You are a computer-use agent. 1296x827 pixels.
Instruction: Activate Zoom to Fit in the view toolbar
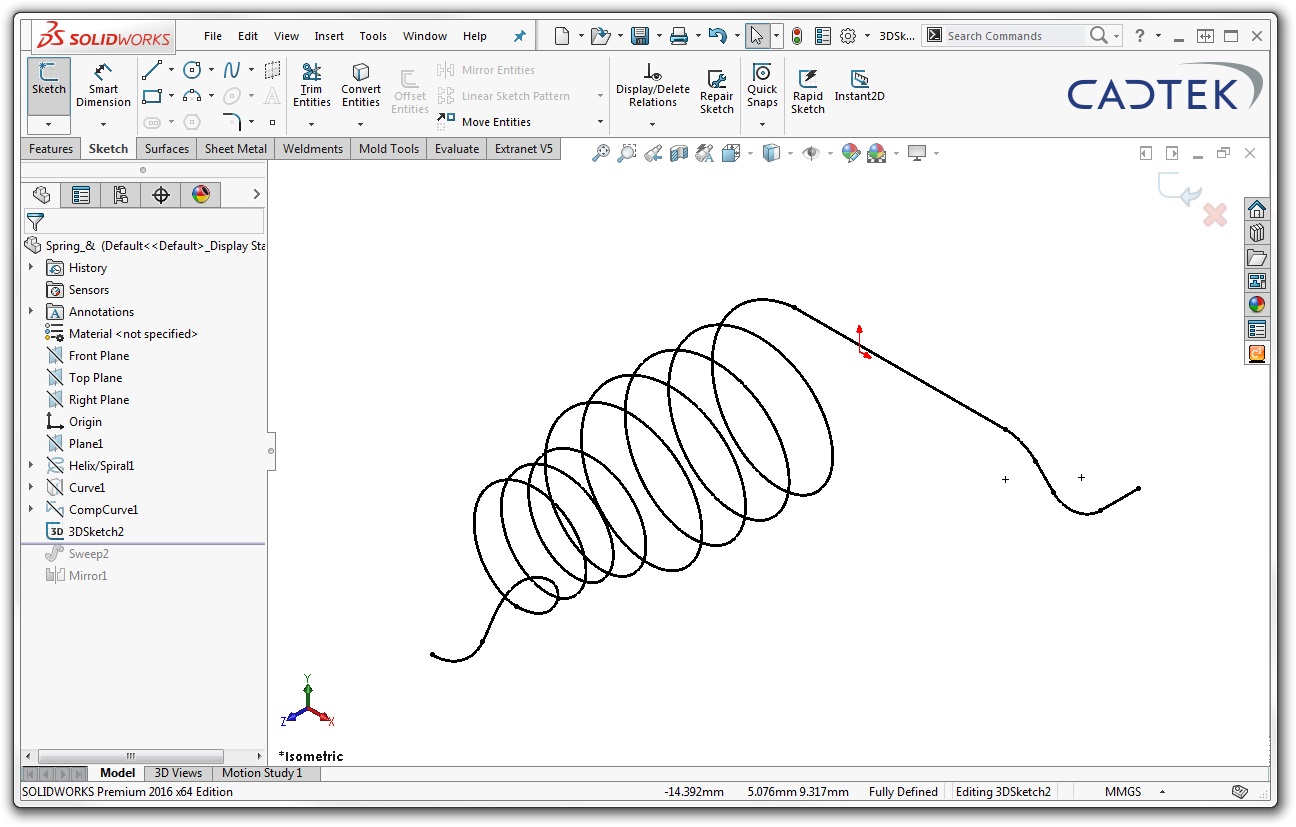click(x=599, y=152)
